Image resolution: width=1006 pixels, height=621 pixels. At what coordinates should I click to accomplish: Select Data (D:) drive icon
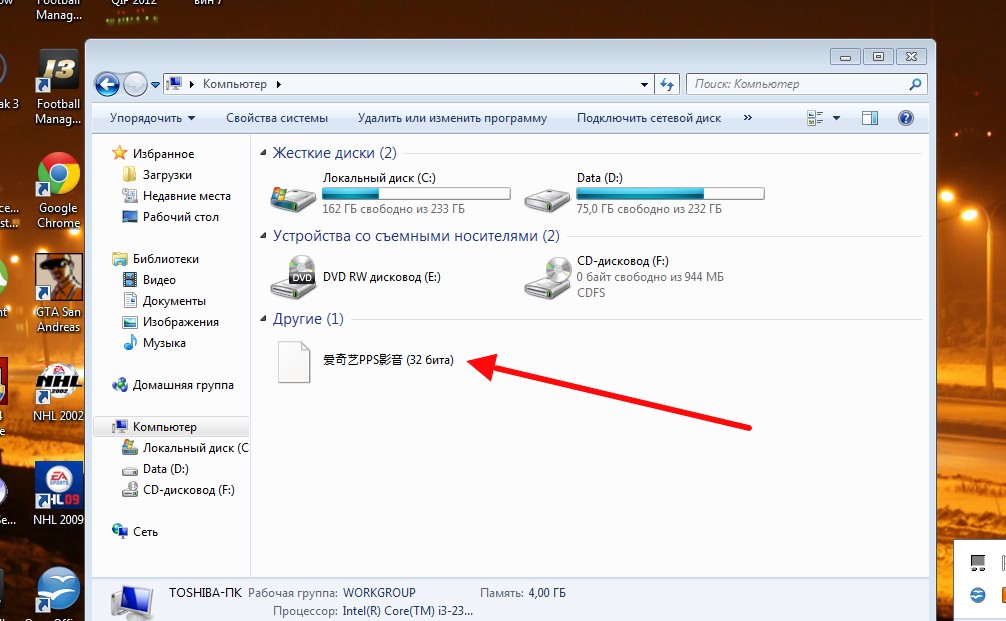click(547, 200)
